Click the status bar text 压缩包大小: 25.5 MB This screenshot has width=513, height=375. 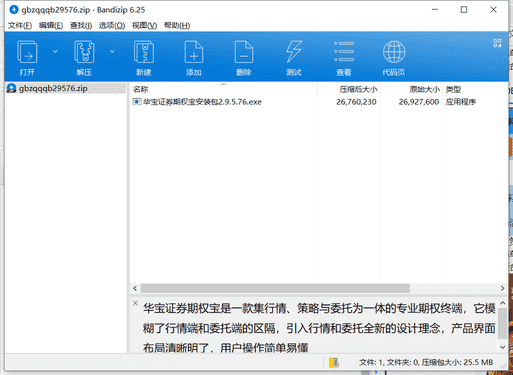[457, 362]
